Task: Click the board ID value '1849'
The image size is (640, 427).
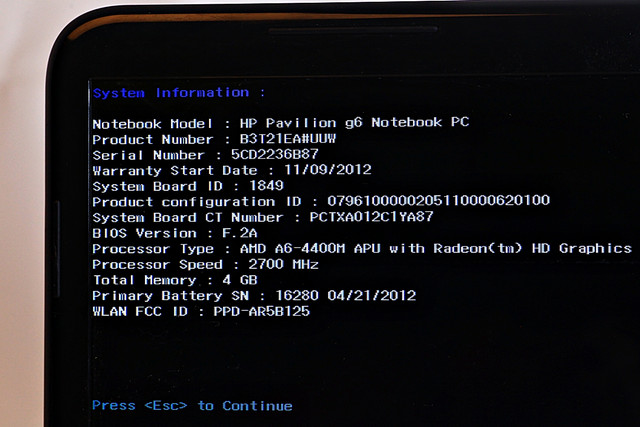Action: point(266,185)
